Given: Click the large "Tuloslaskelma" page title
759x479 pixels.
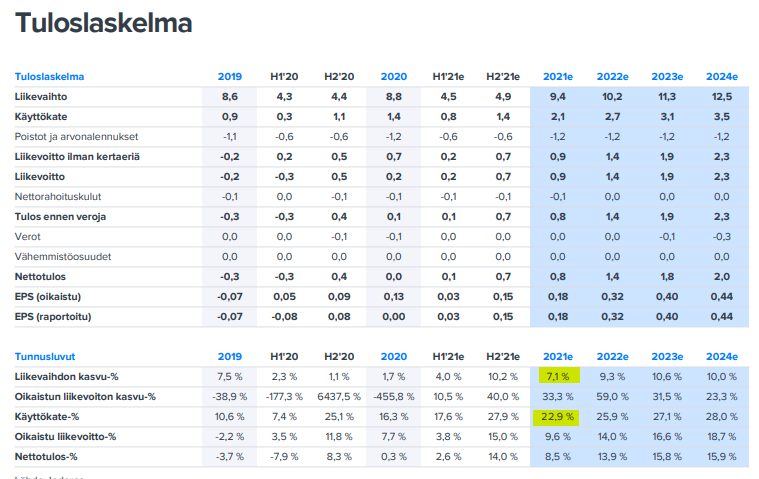Looking at the screenshot, I should (104, 24).
